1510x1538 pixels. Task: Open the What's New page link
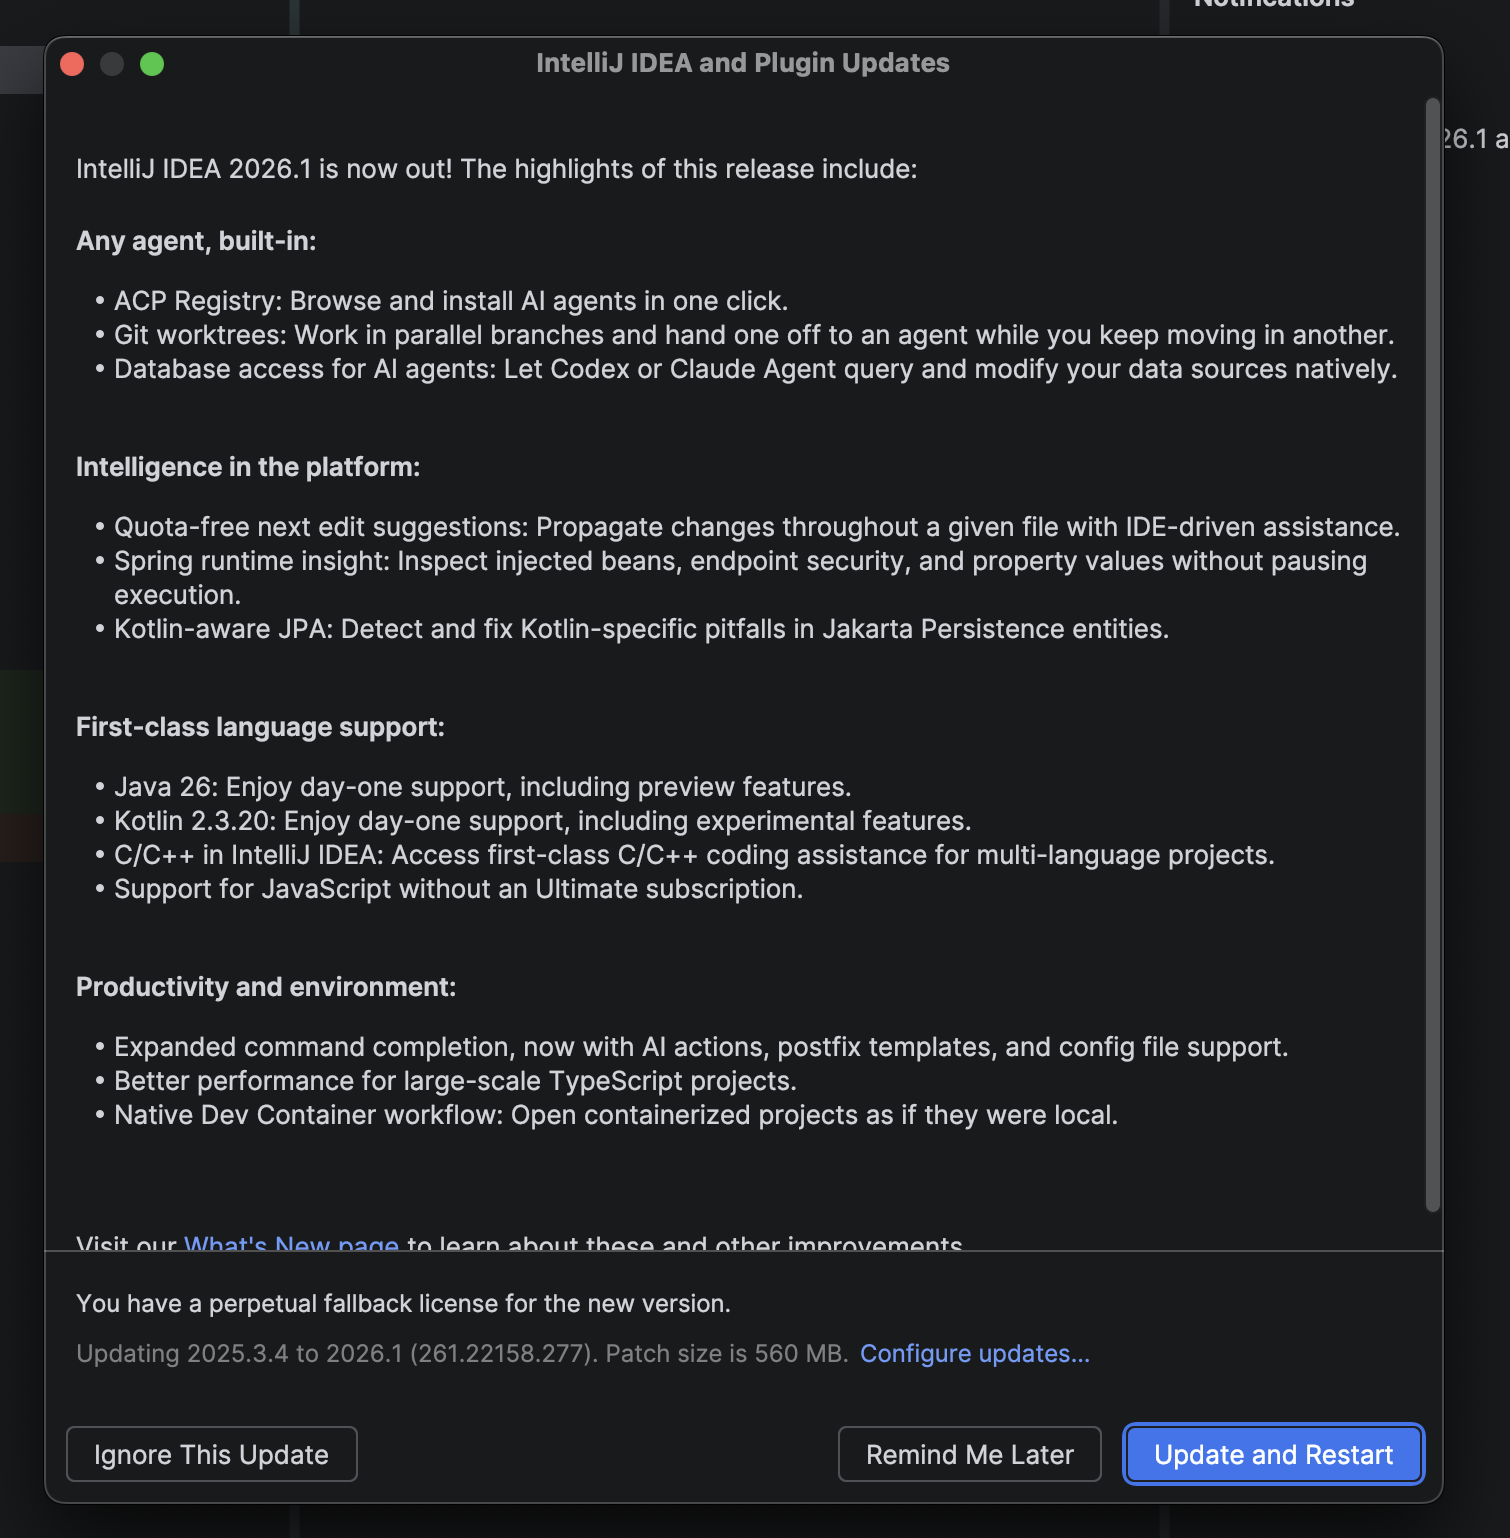pyautogui.click(x=291, y=1243)
